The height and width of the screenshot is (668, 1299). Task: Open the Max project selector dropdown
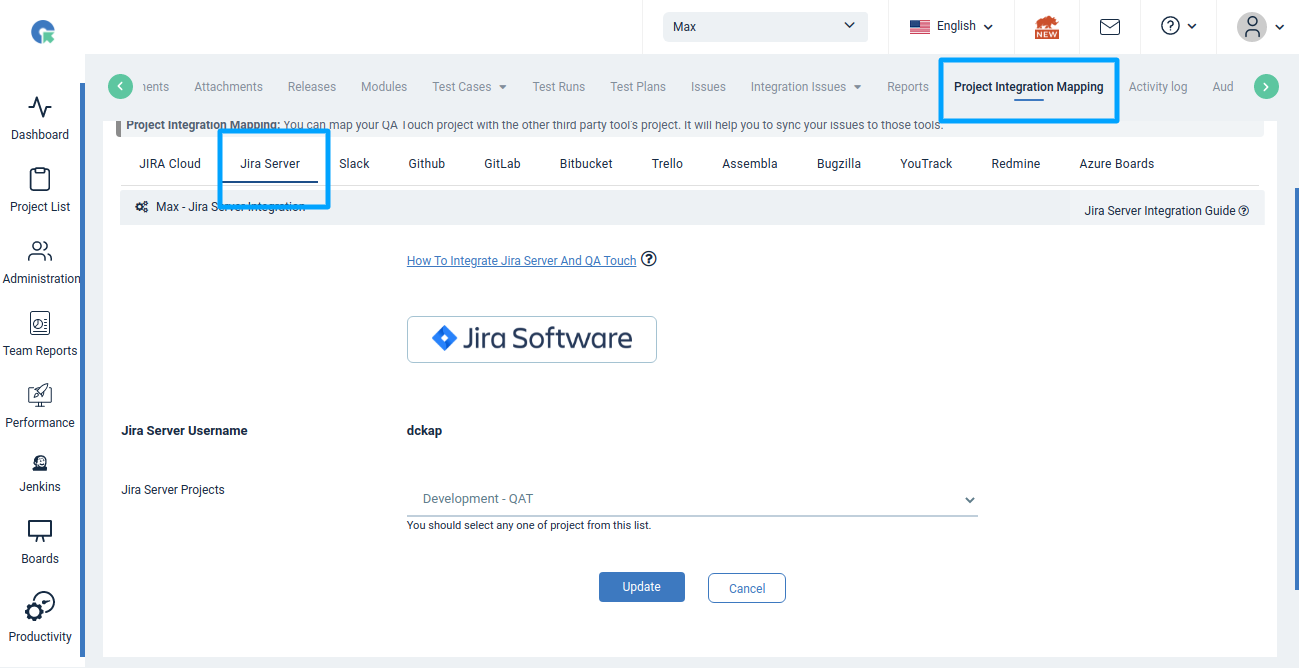764,26
